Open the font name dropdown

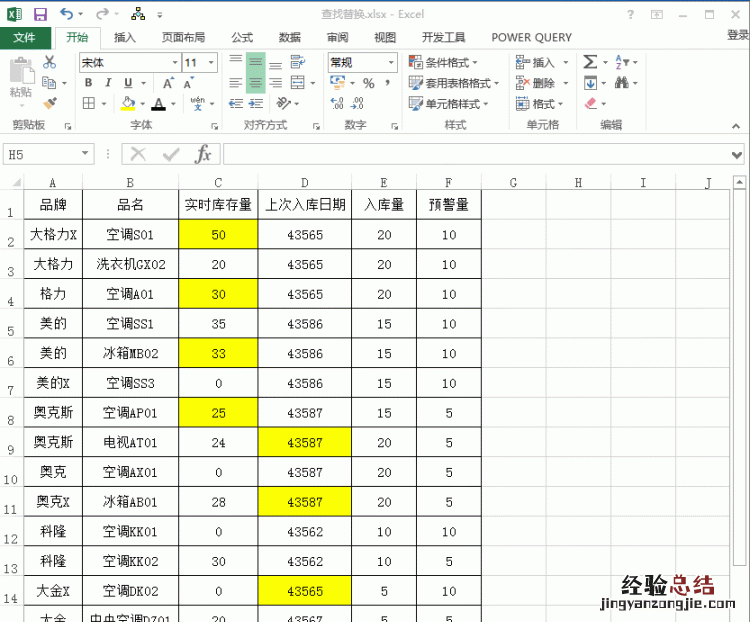click(175, 62)
